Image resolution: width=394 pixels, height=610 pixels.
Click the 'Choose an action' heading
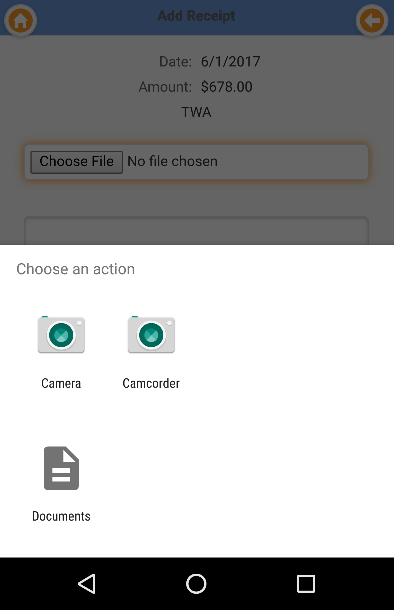[x=75, y=269]
